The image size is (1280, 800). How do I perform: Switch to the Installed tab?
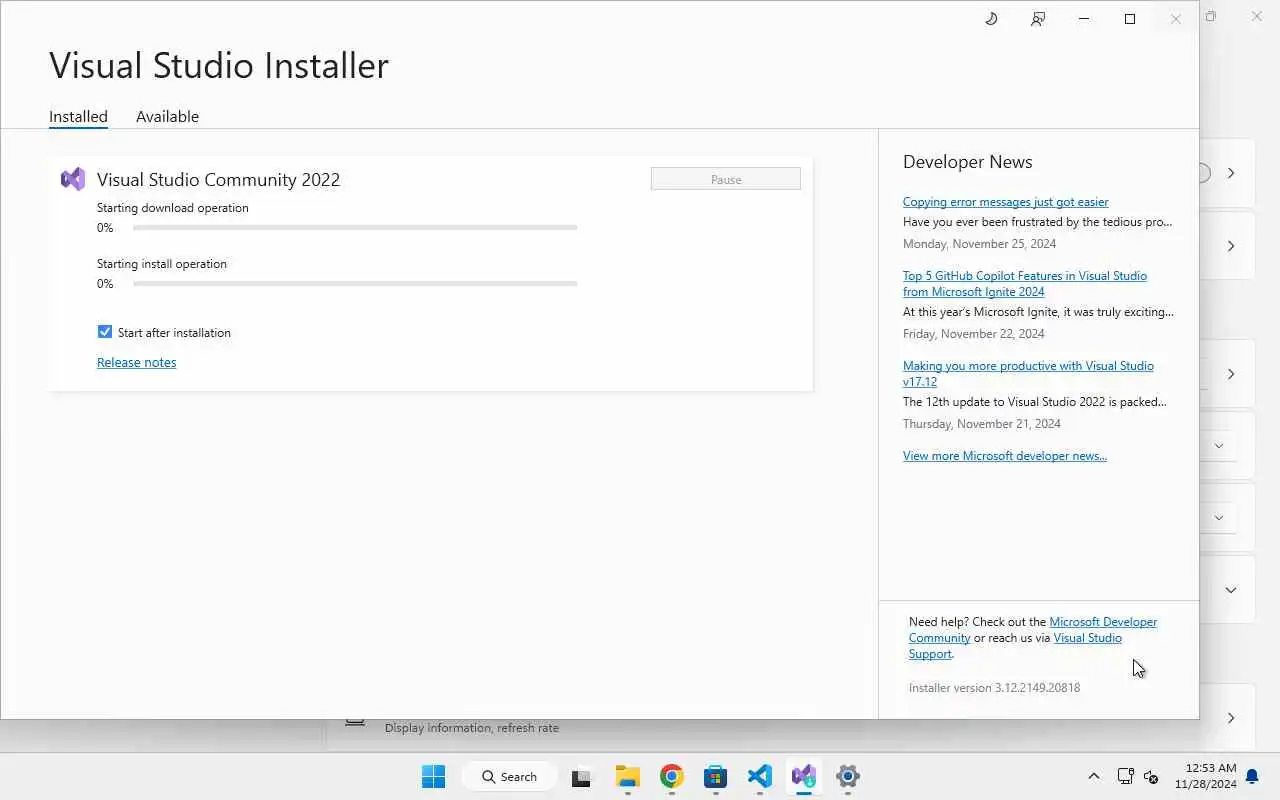78,116
